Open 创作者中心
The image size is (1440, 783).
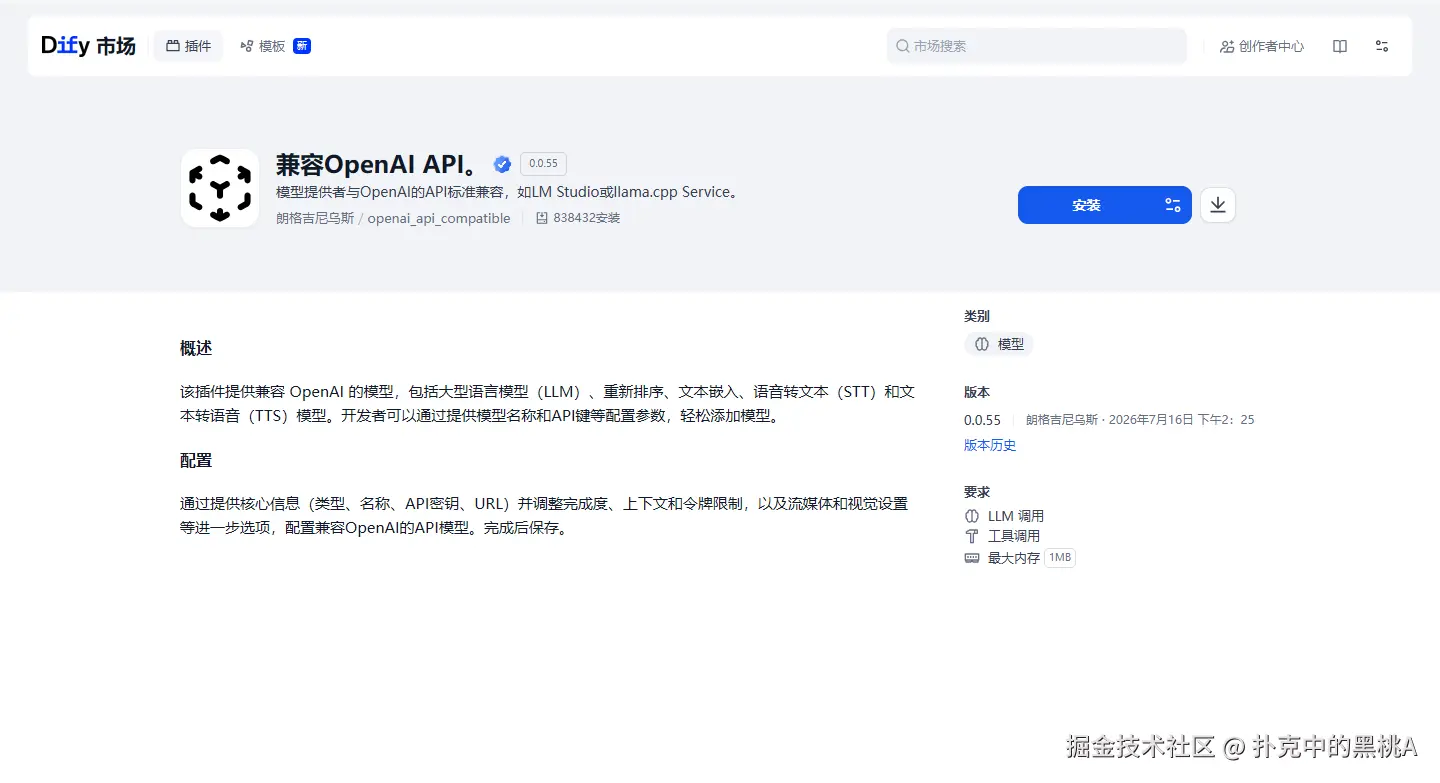pyautogui.click(x=1262, y=46)
